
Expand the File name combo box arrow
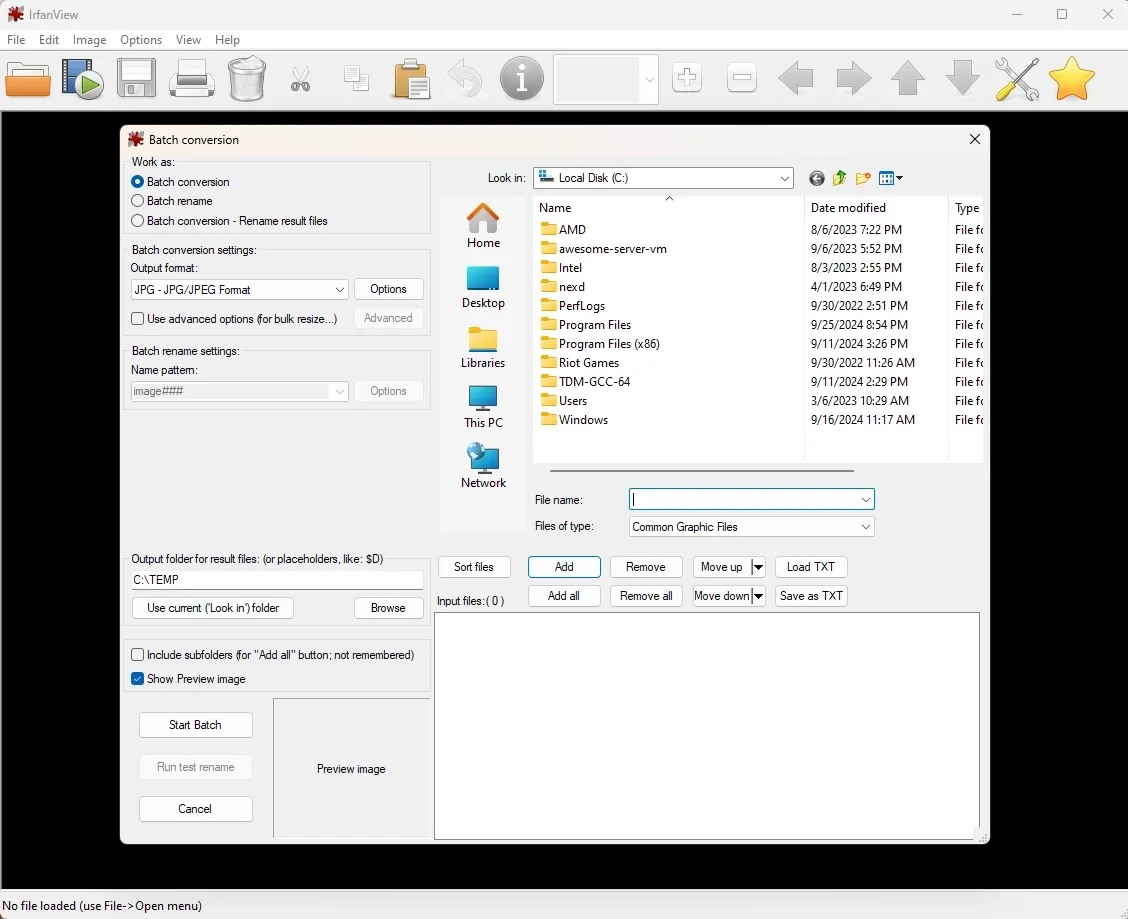tap(865, 499)
